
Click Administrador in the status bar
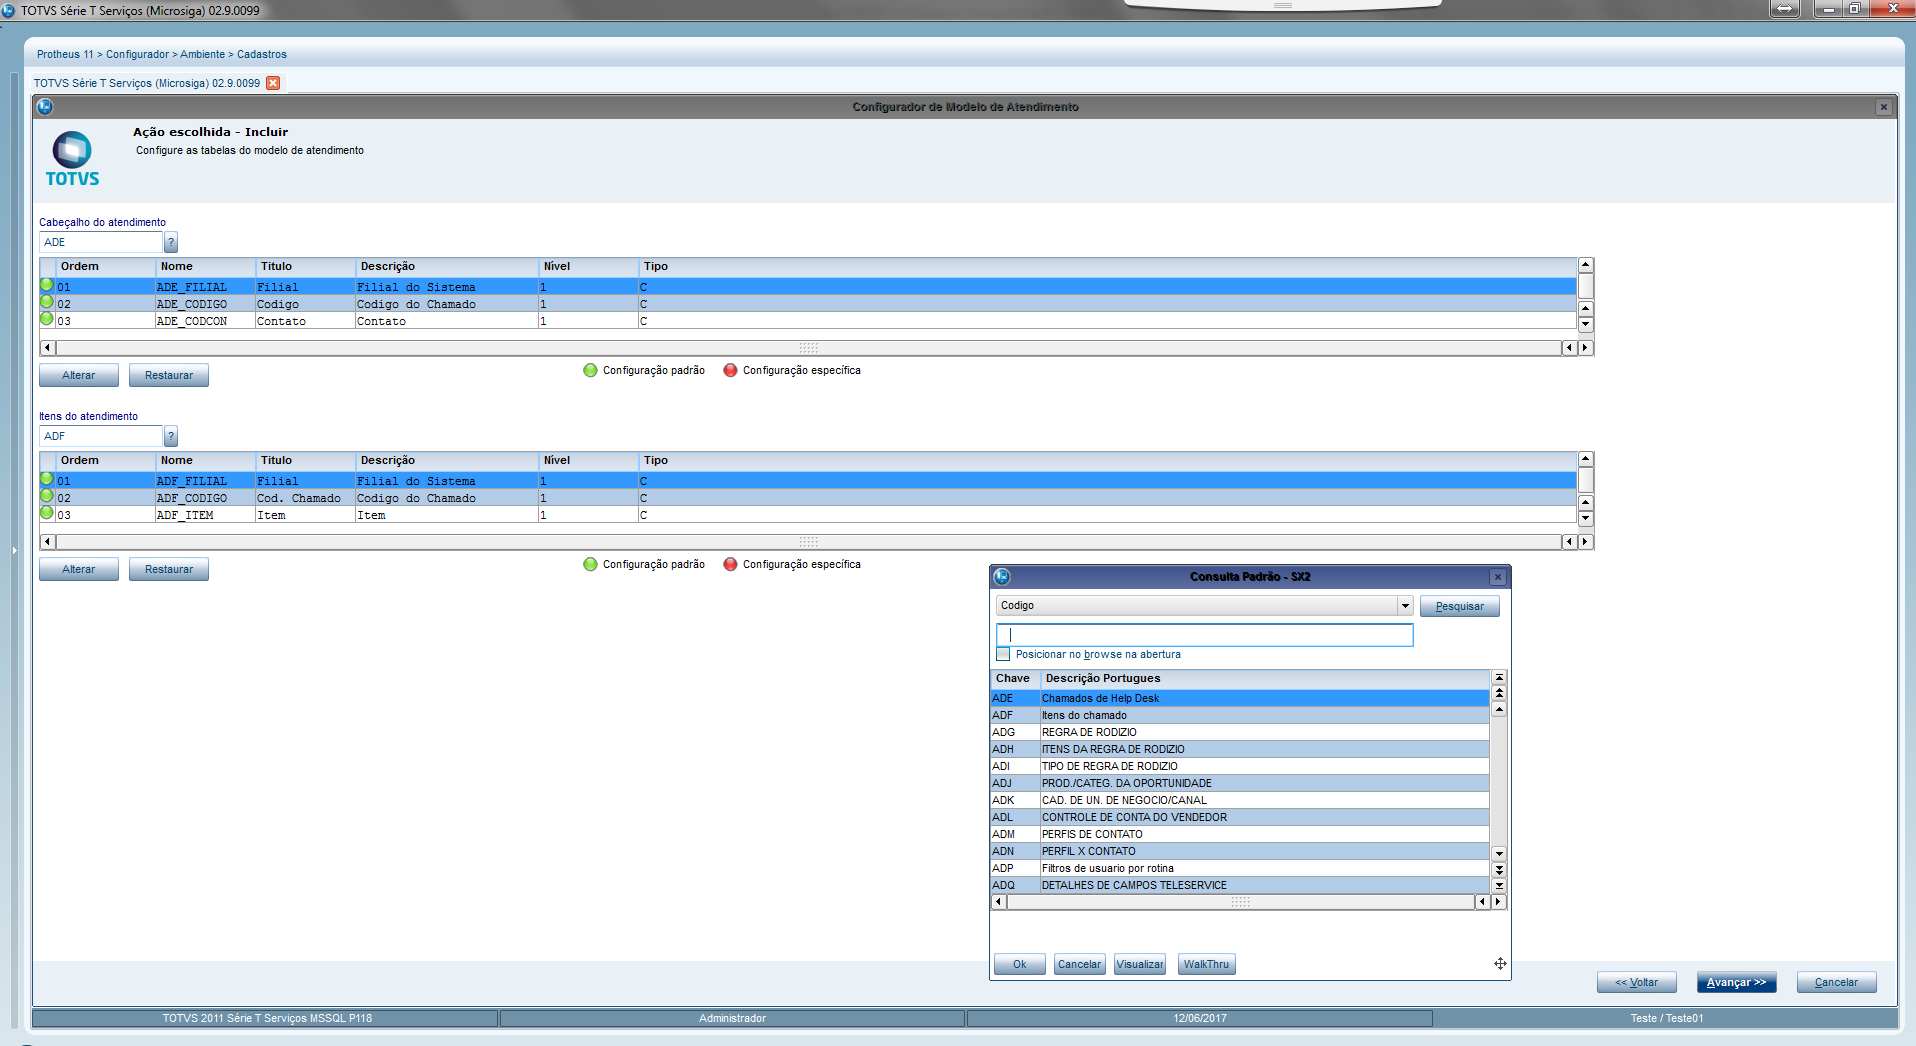pyautogui.click(x=732, y=1018)
